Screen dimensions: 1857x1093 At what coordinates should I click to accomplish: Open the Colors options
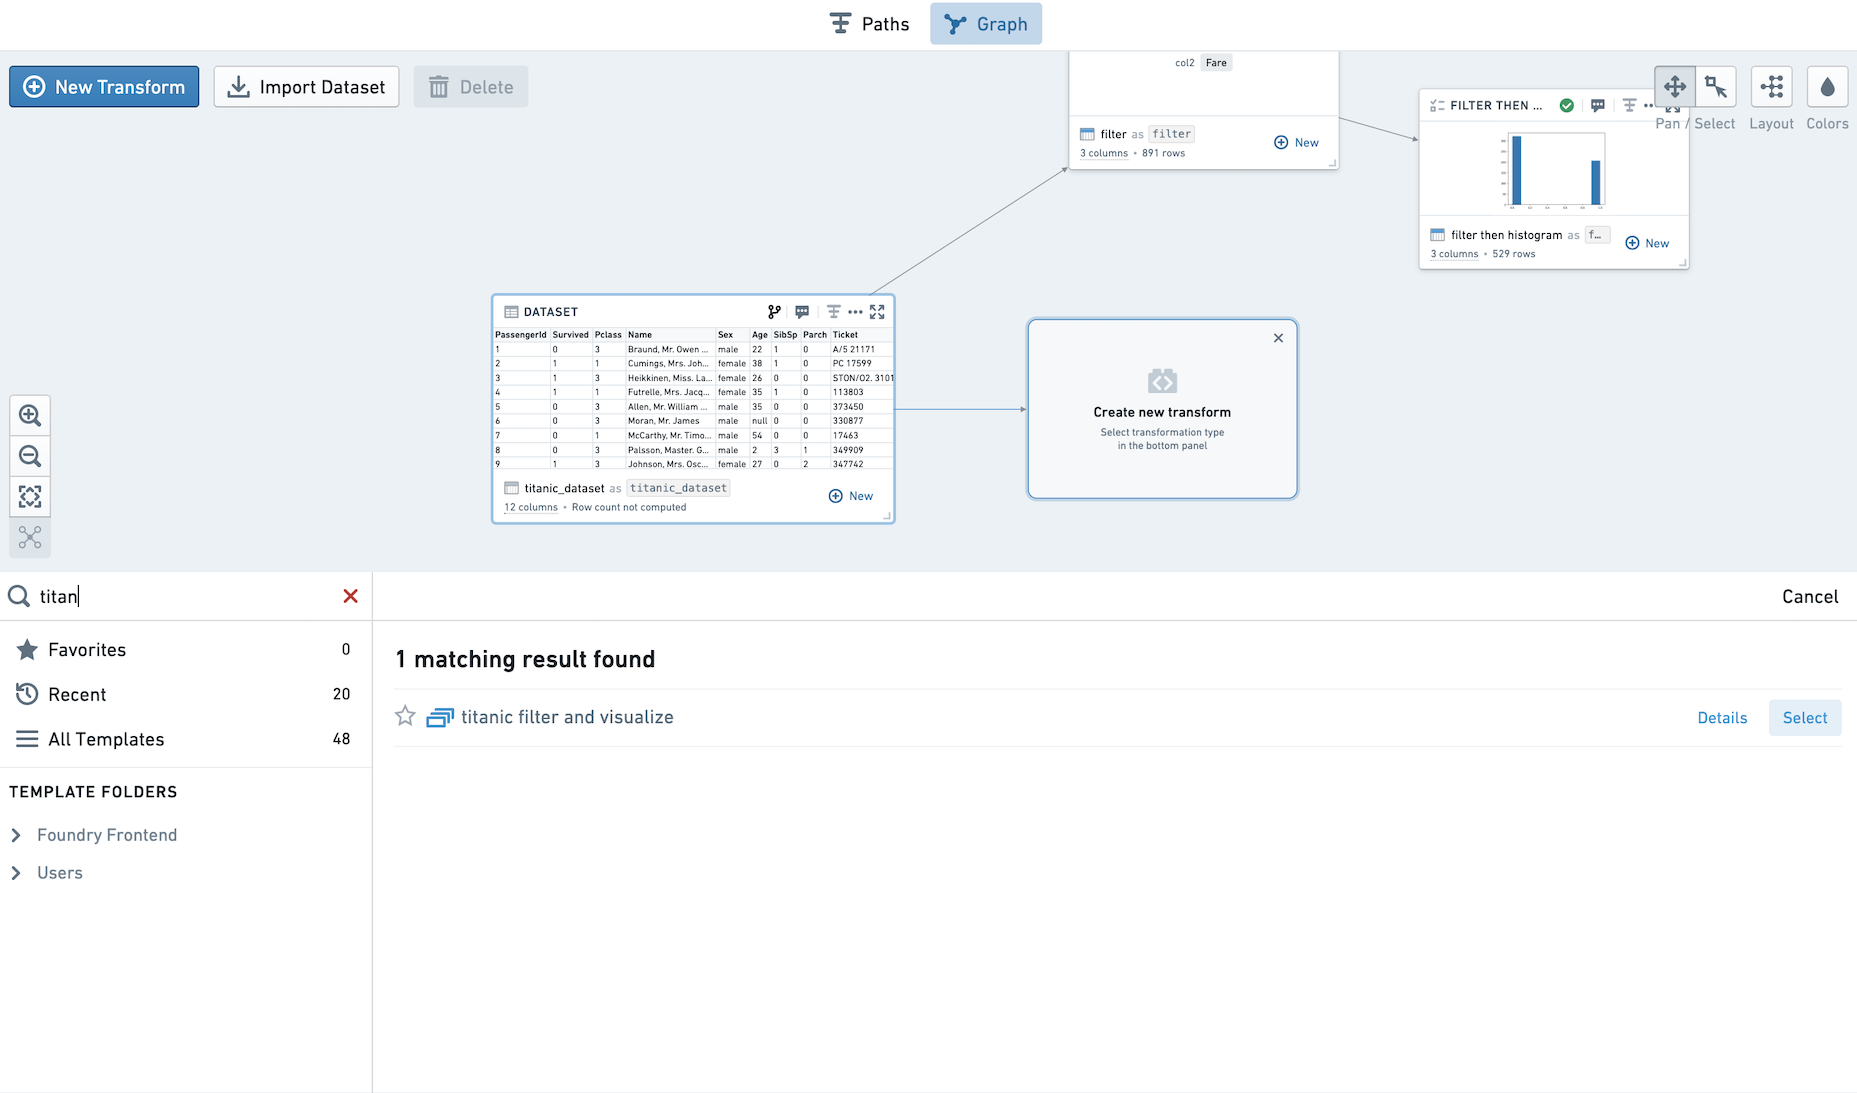click(x=1827, y=87)
